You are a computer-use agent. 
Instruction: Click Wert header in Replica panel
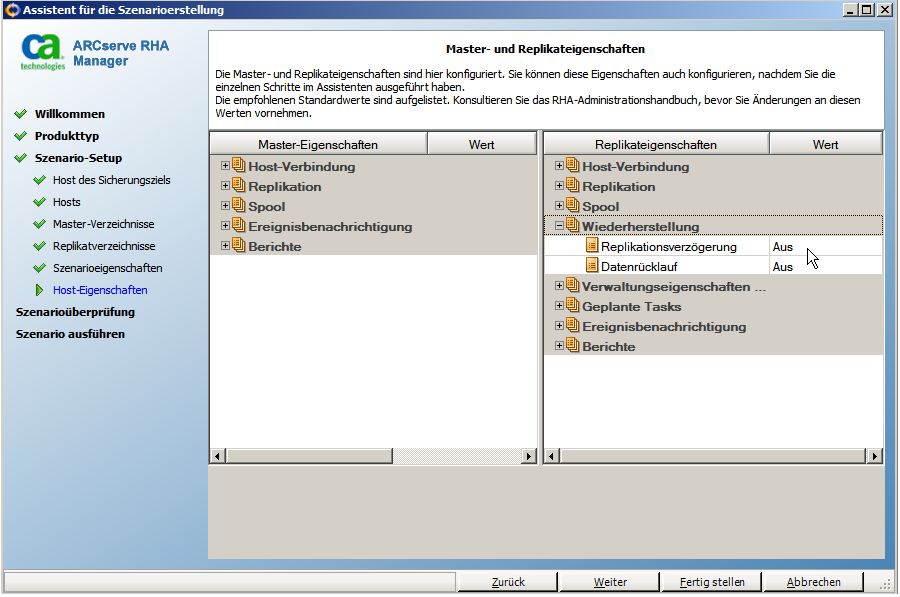[825, 144]
